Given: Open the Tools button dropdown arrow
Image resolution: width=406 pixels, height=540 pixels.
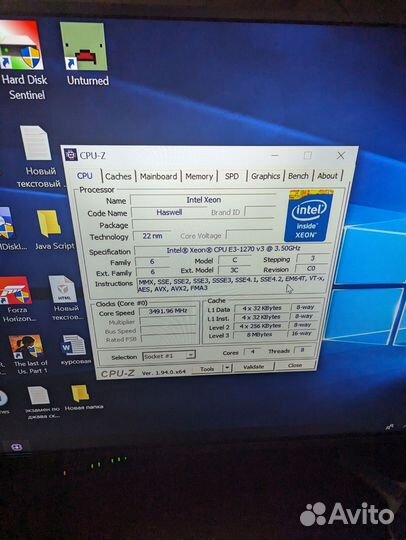Looking at the screenshot, I should click(227, 368).
